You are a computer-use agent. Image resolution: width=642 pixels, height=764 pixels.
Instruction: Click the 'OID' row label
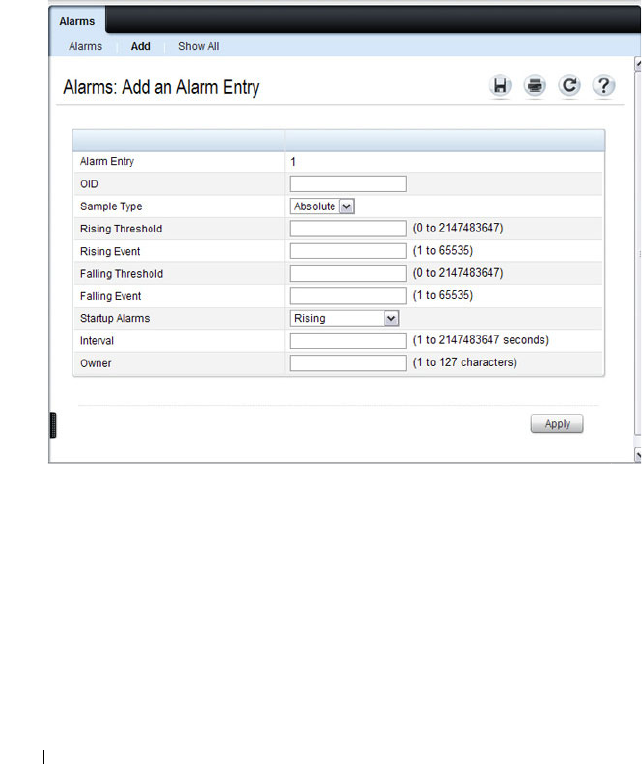89,184
